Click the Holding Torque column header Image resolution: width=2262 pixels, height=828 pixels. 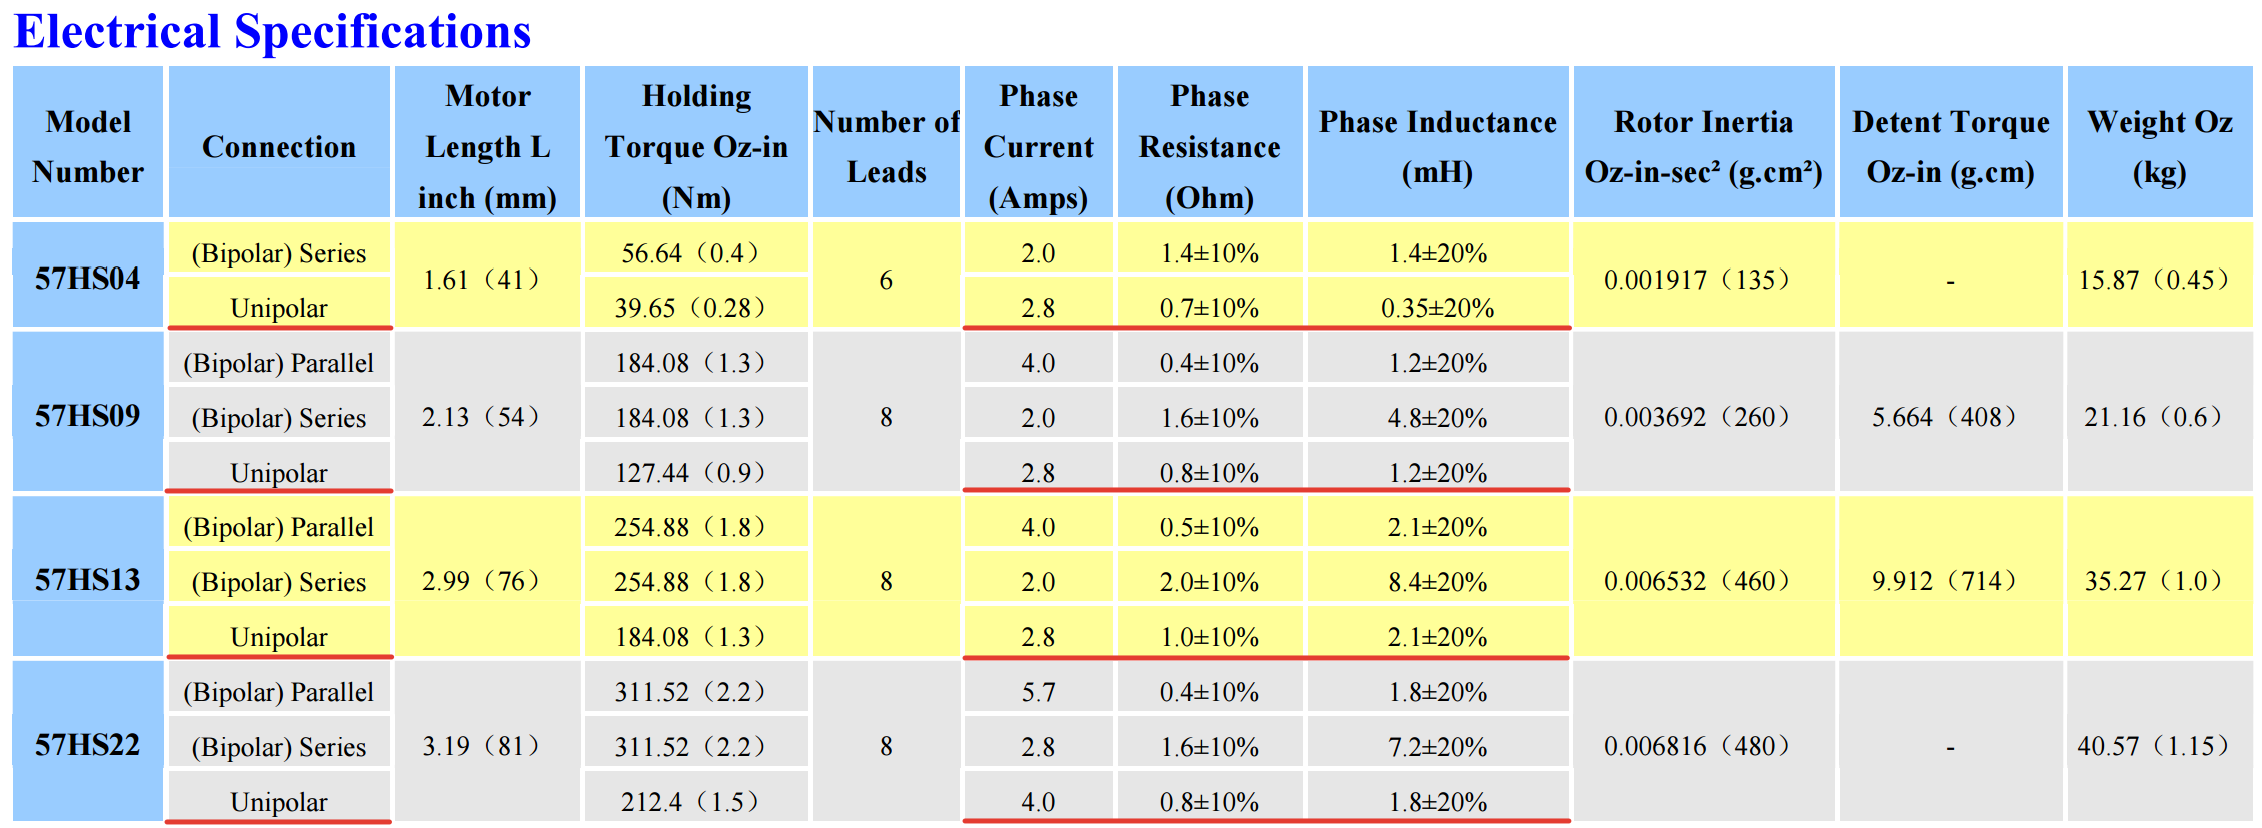point(696,146)
